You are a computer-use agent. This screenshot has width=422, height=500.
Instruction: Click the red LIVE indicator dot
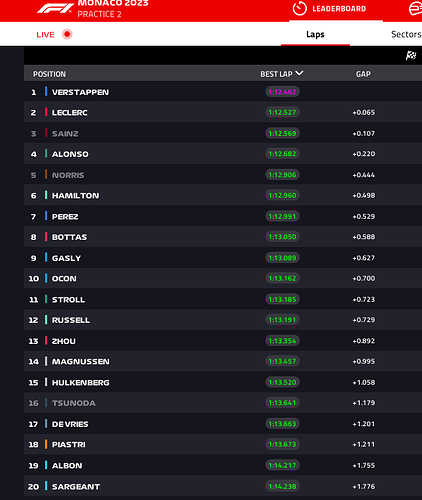pos(67,34)
